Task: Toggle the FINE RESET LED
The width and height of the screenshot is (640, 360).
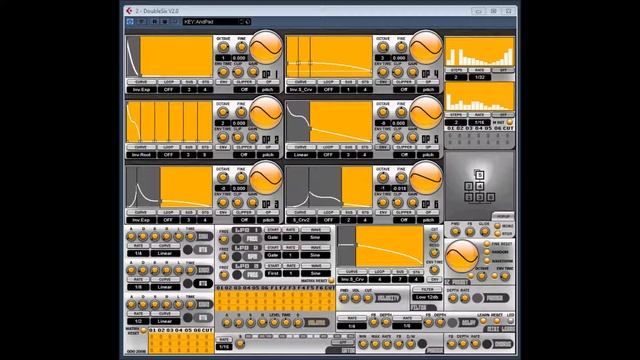Action: pyautogui.click(x=487, y=244)
